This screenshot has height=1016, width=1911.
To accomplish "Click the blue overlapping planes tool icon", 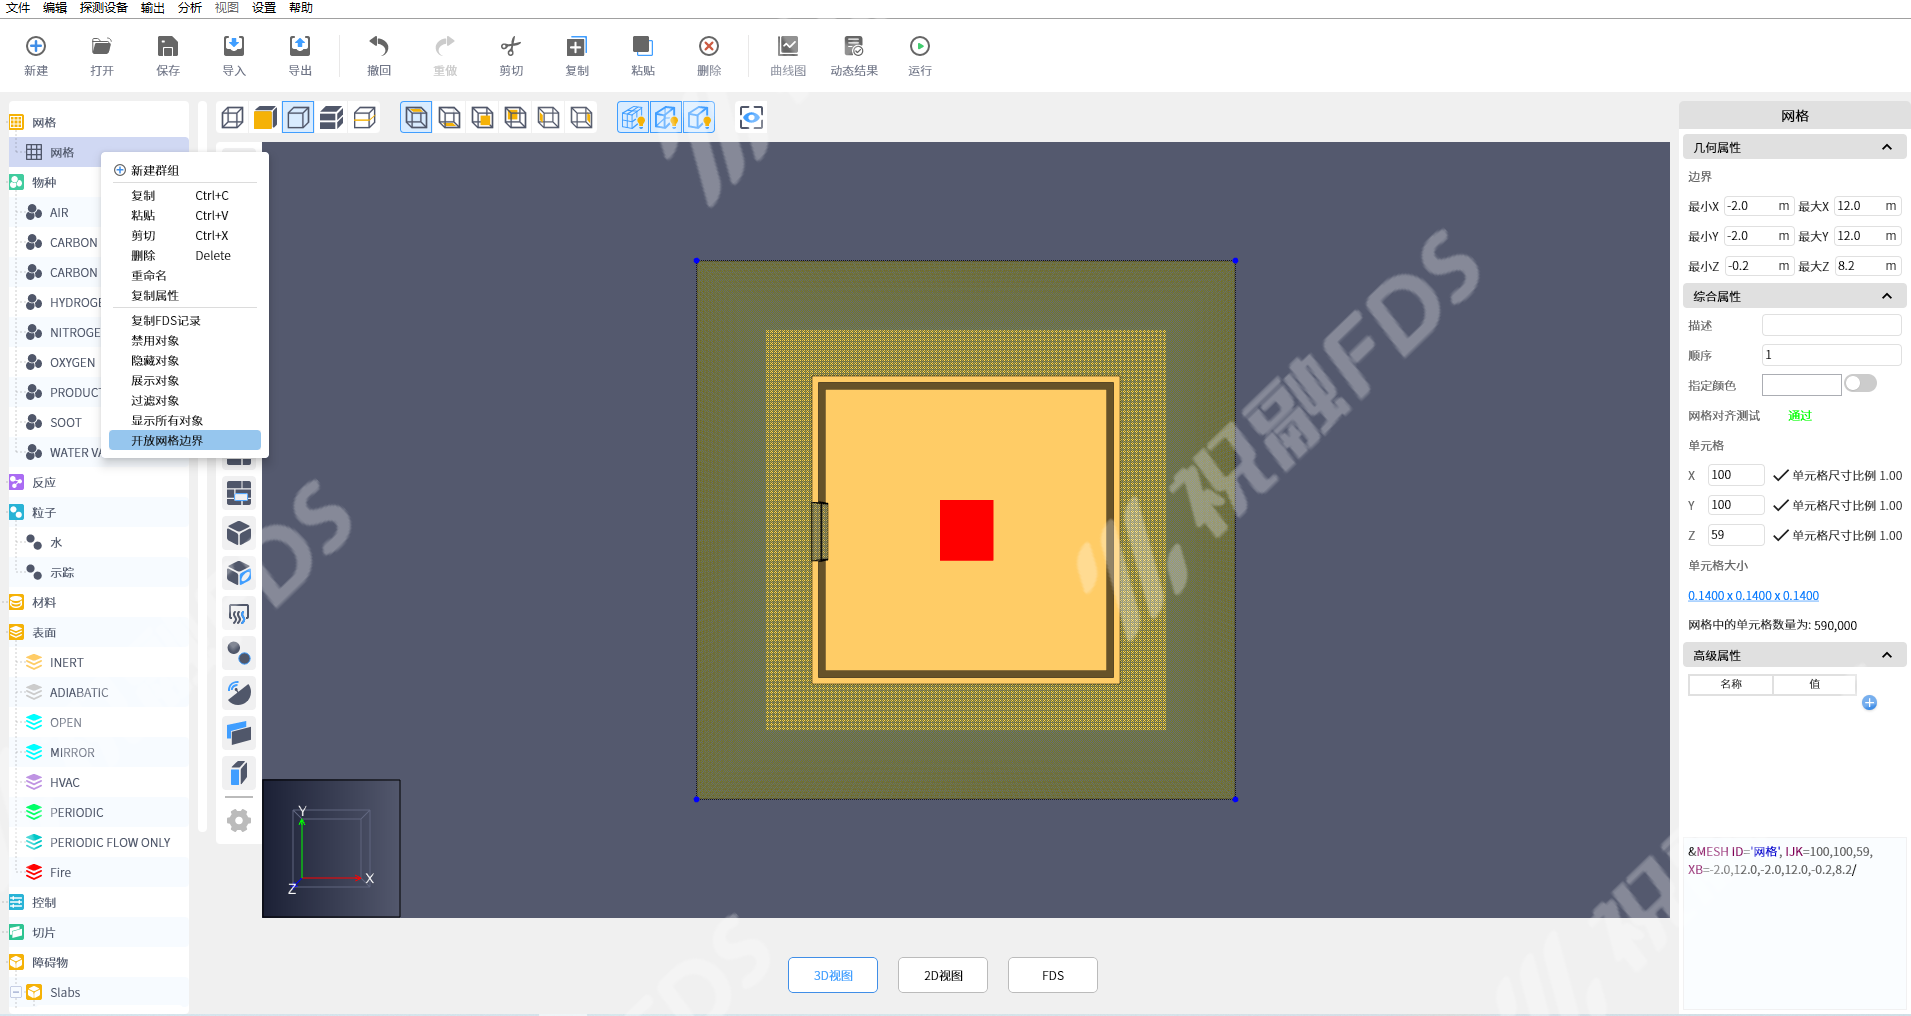I will 239,733.
